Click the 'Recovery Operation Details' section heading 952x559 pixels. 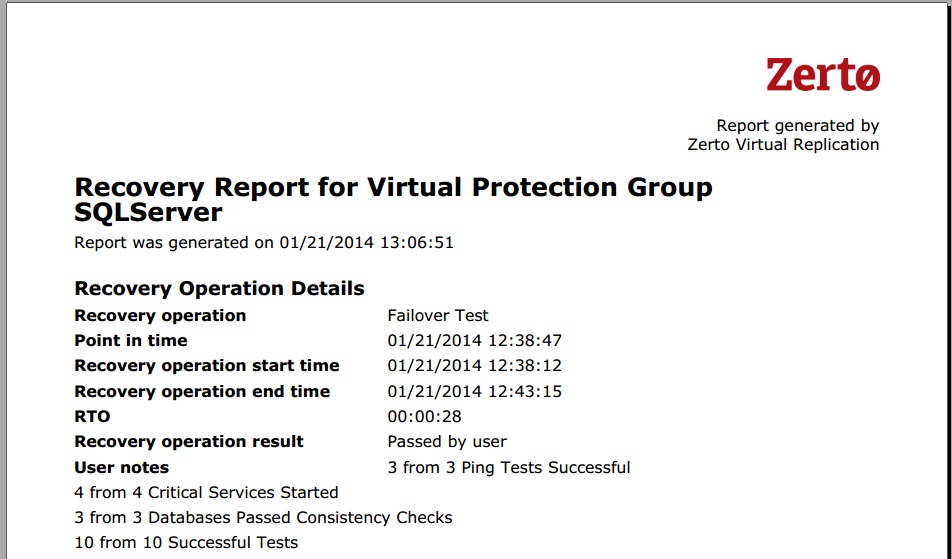point(219,288)
